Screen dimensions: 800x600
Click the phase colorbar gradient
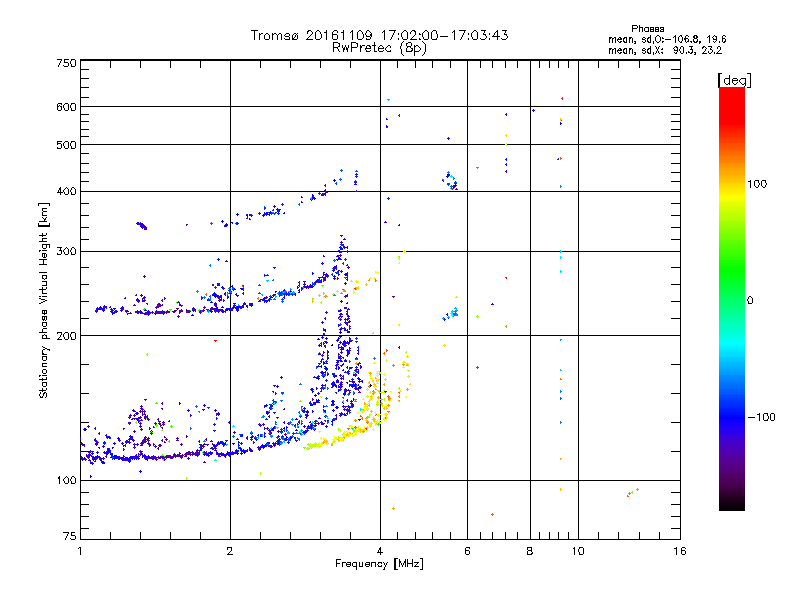(732, 298)
